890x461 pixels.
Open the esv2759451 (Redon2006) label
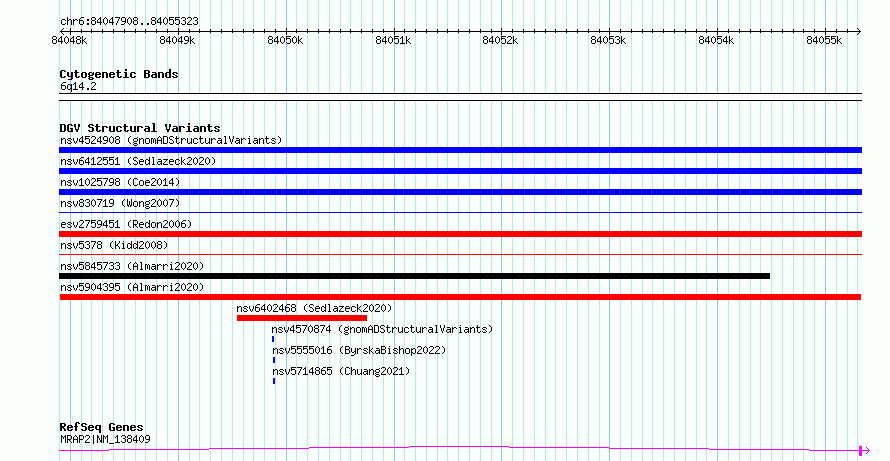[x=126, y=224]
